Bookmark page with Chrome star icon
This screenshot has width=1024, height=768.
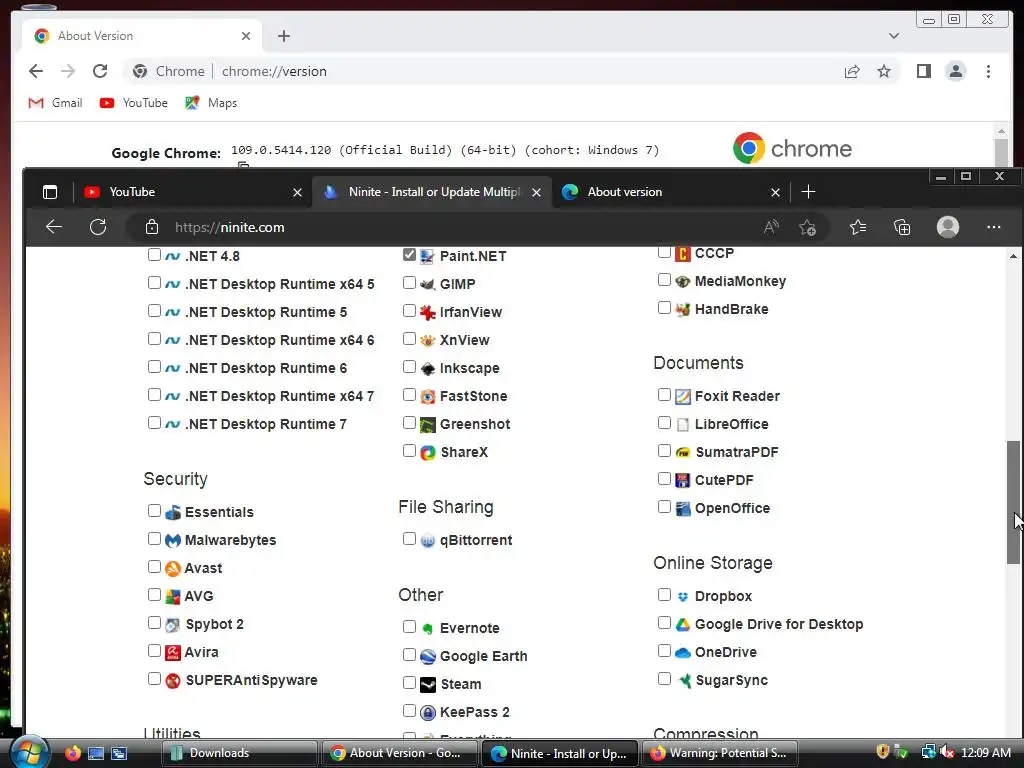pyautogui.click(x=884, y=71)
